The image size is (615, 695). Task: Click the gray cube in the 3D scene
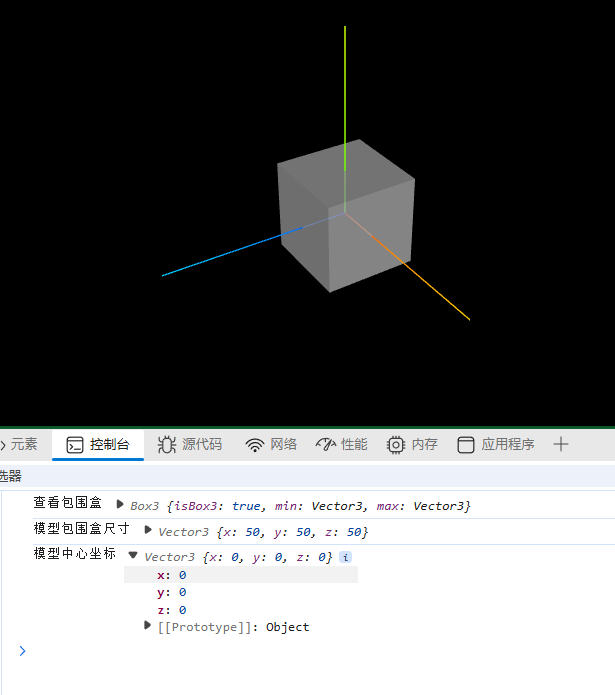346,216
